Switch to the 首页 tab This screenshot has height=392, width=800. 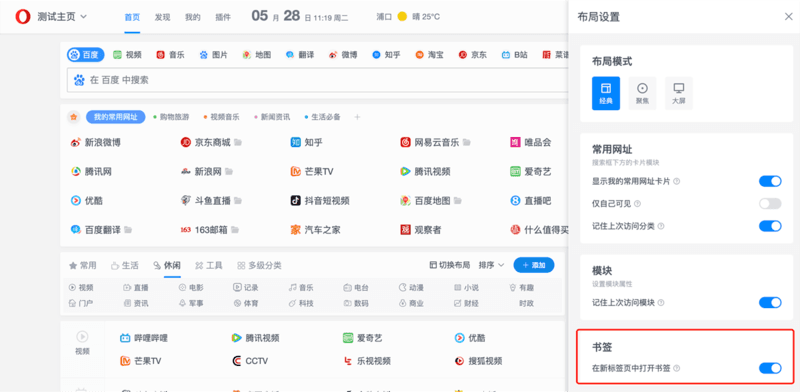click(132, 17)
